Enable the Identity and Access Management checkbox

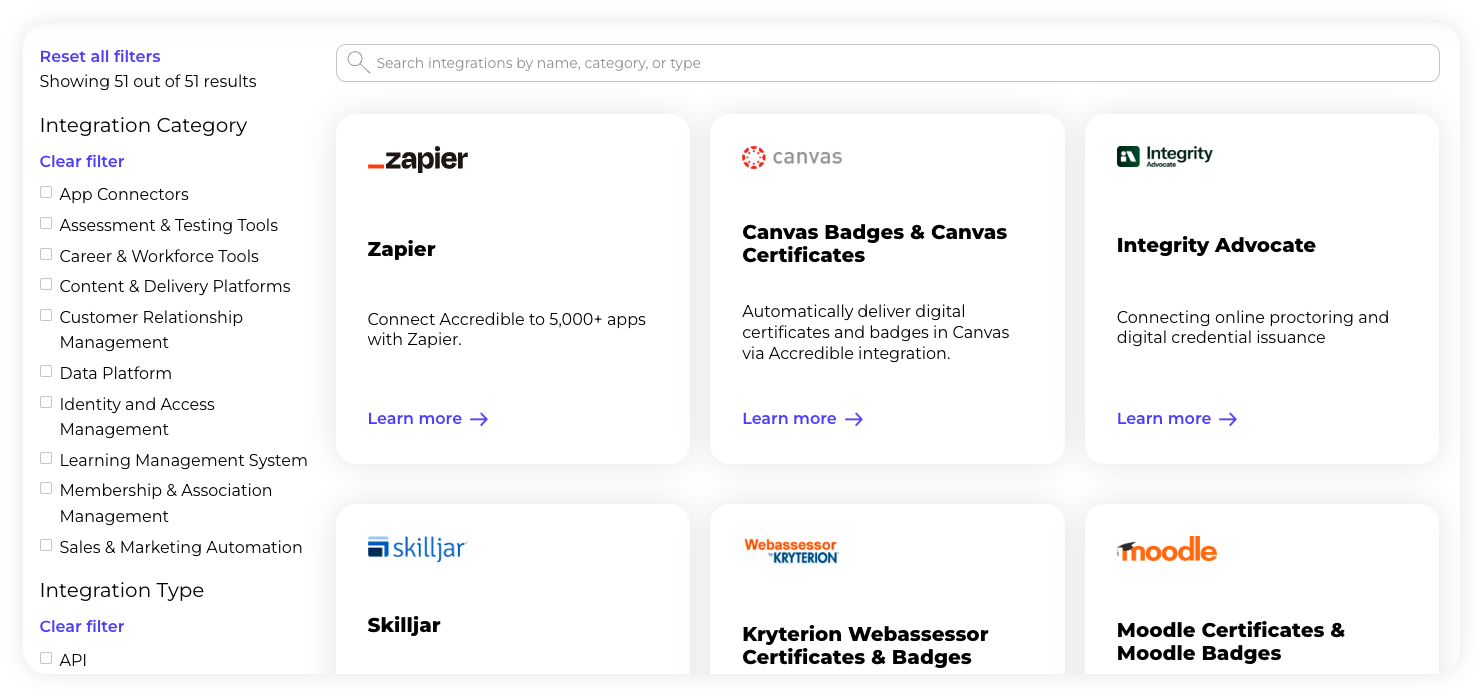(46, 402)
